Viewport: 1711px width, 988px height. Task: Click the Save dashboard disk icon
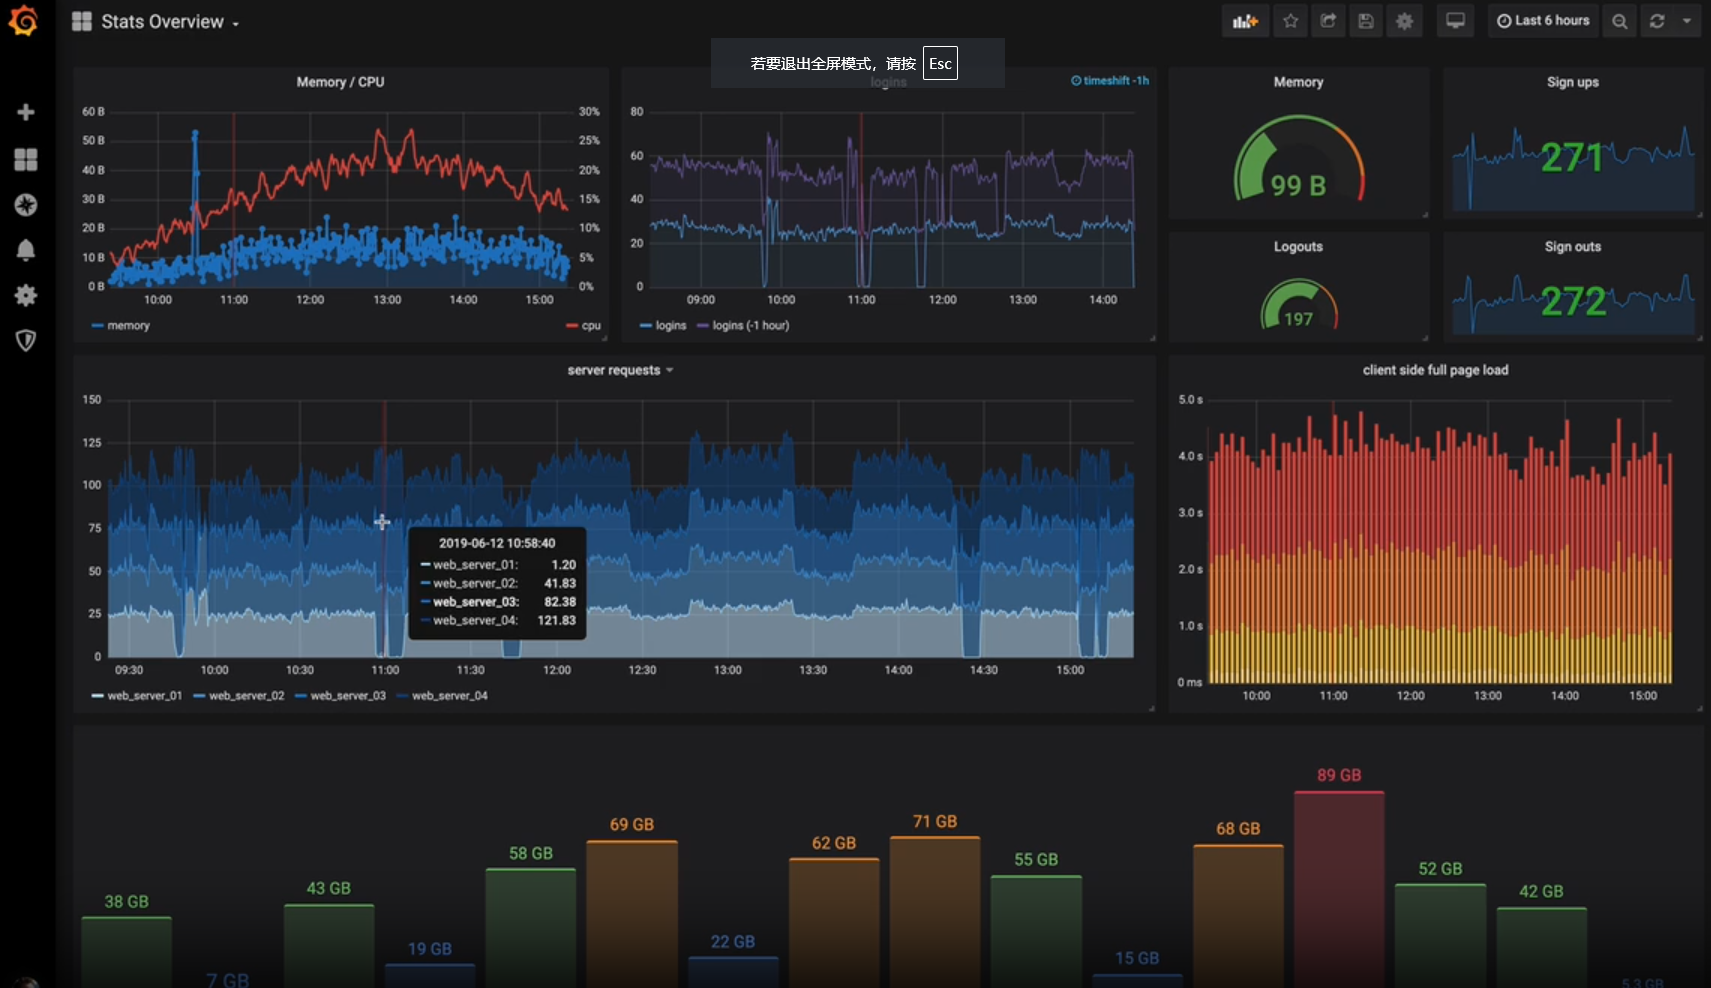(x=1366, y=21)
